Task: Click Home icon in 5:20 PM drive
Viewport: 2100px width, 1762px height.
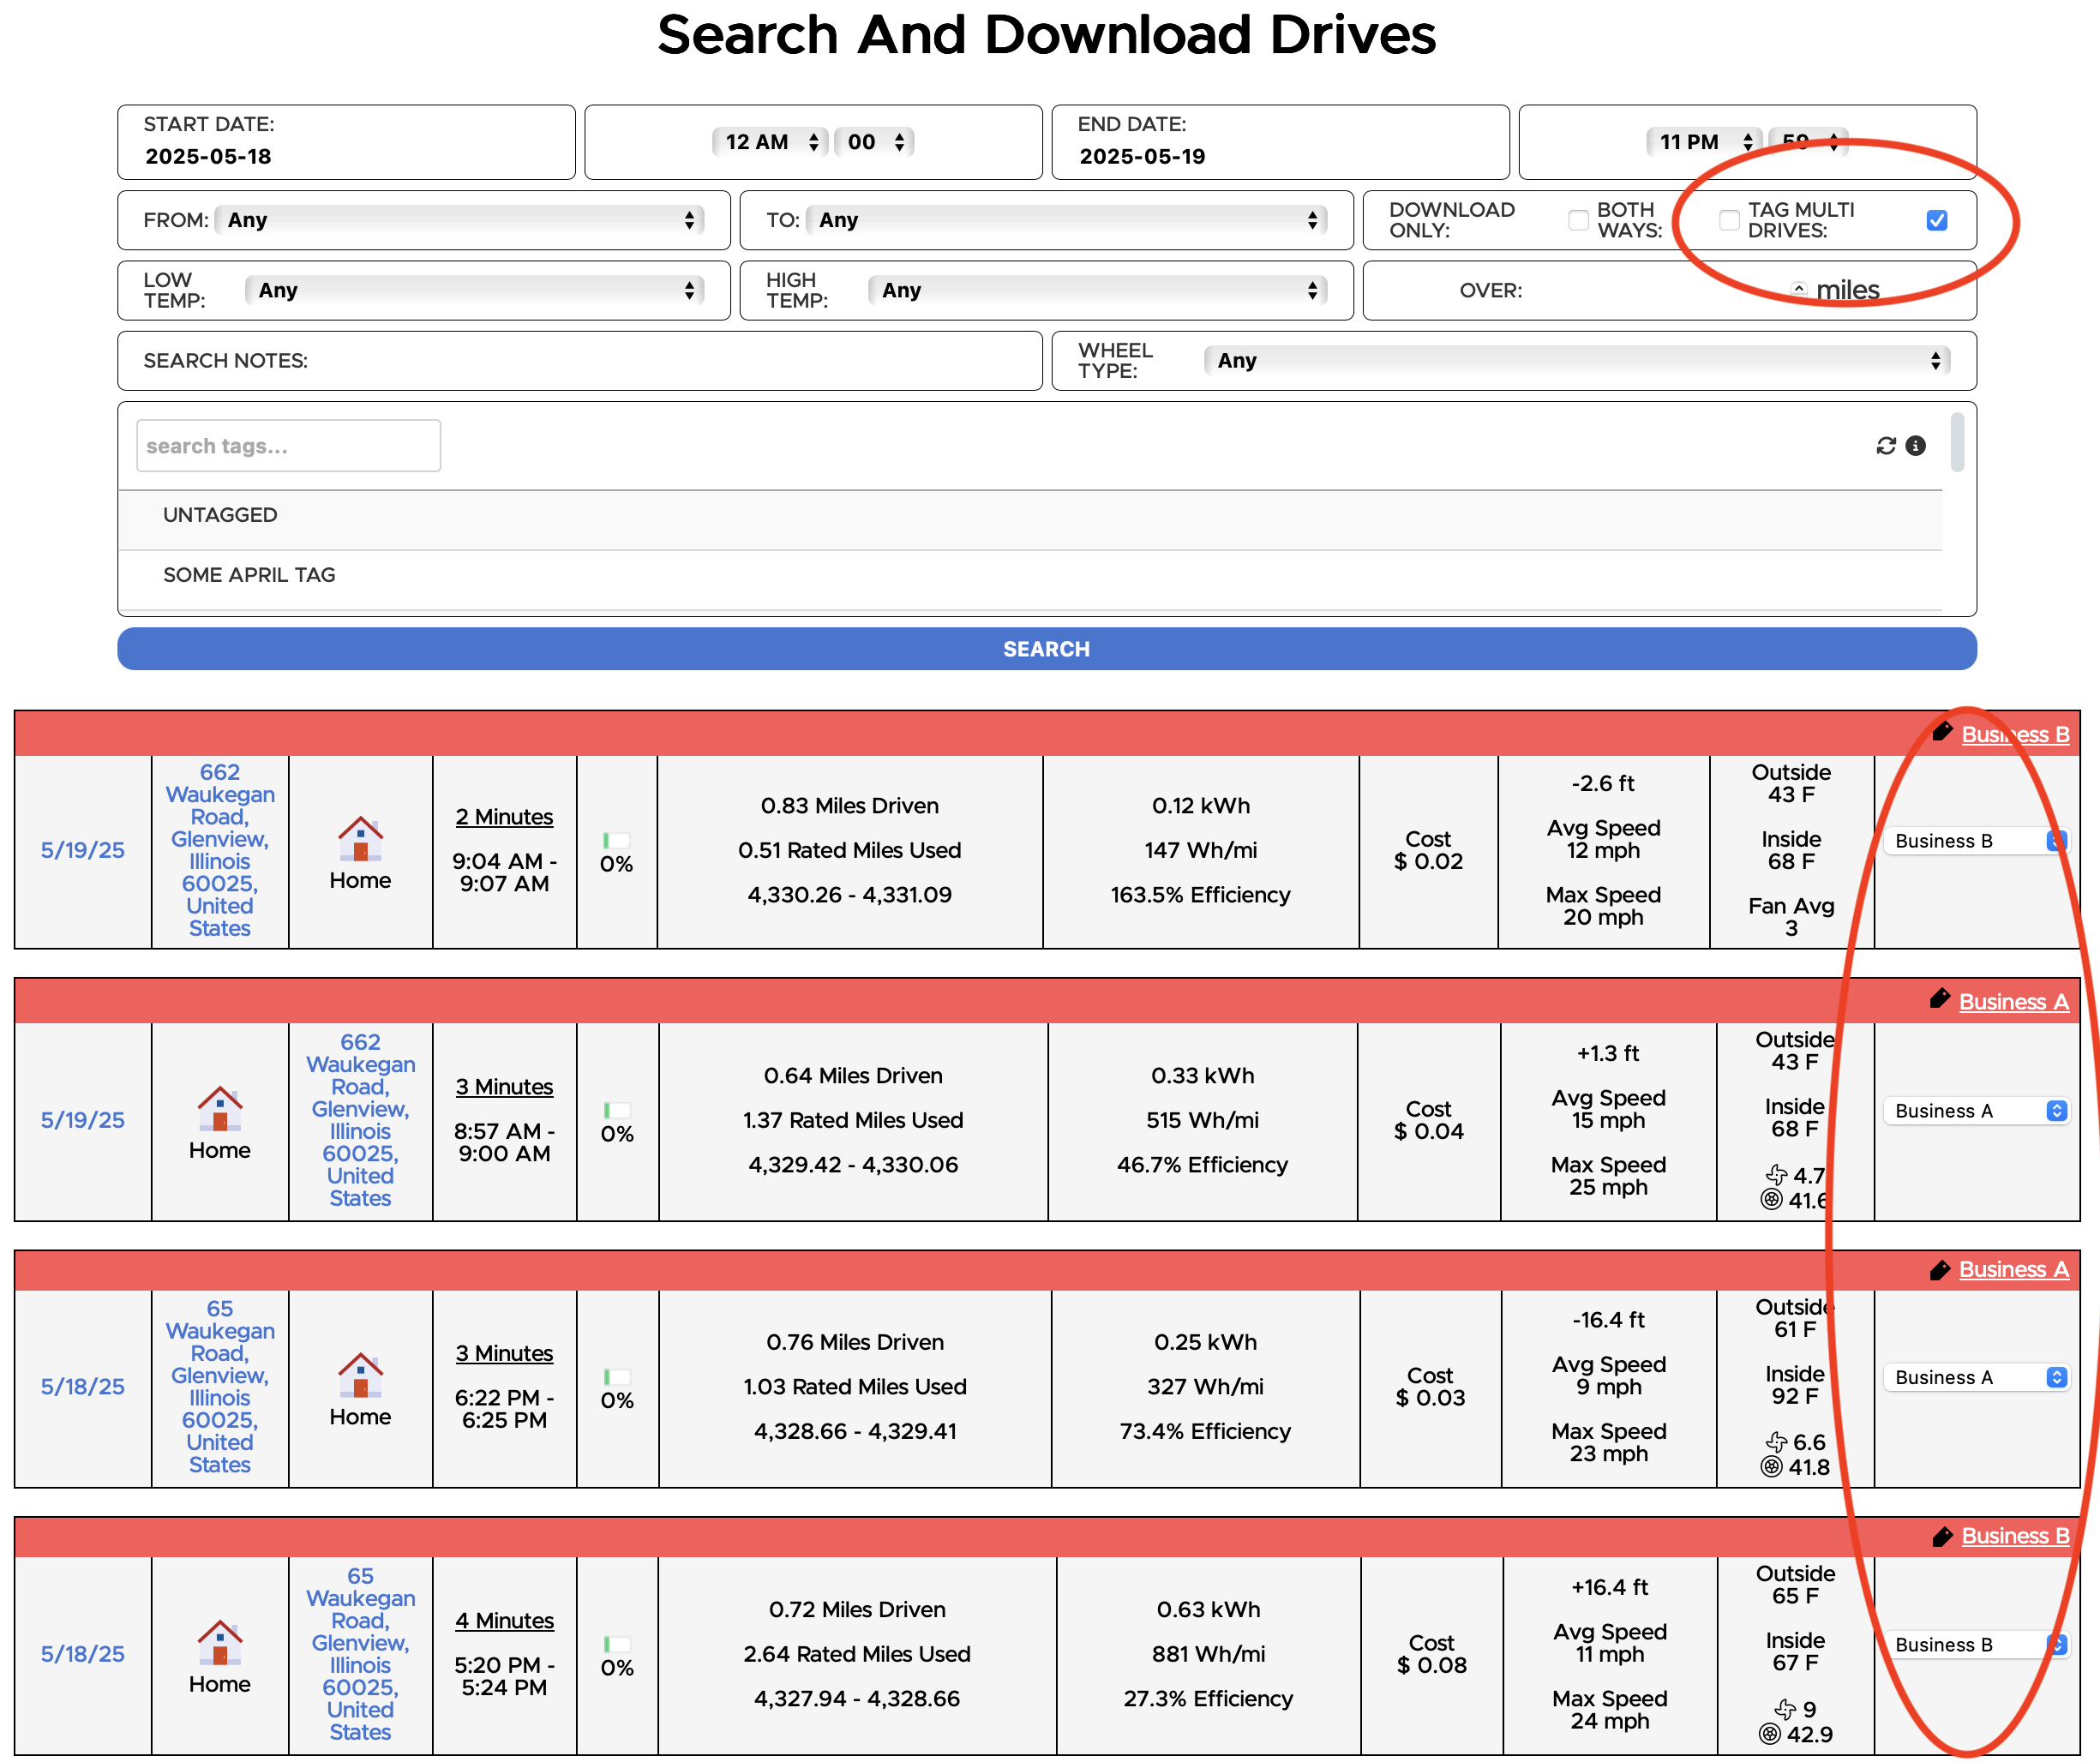Action: 219,1642
